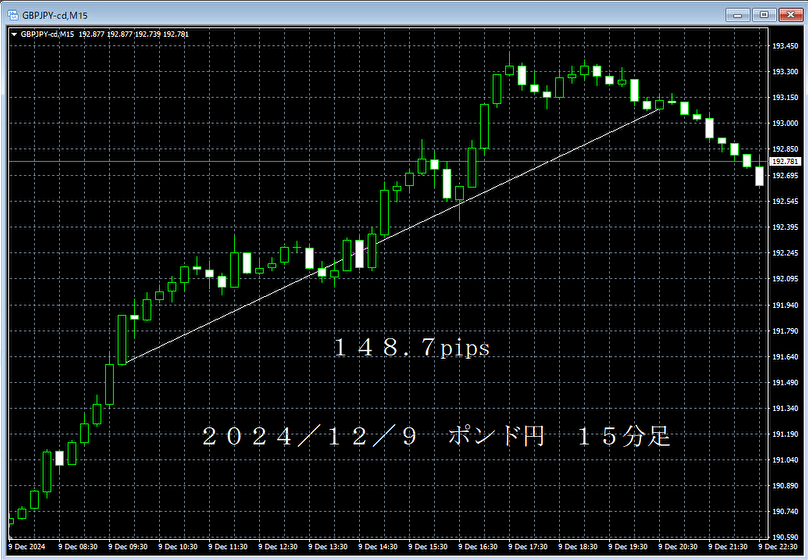Click the 193.450 price scale label
This screenshot has height=560, width=808.
[x=785, y=46]
